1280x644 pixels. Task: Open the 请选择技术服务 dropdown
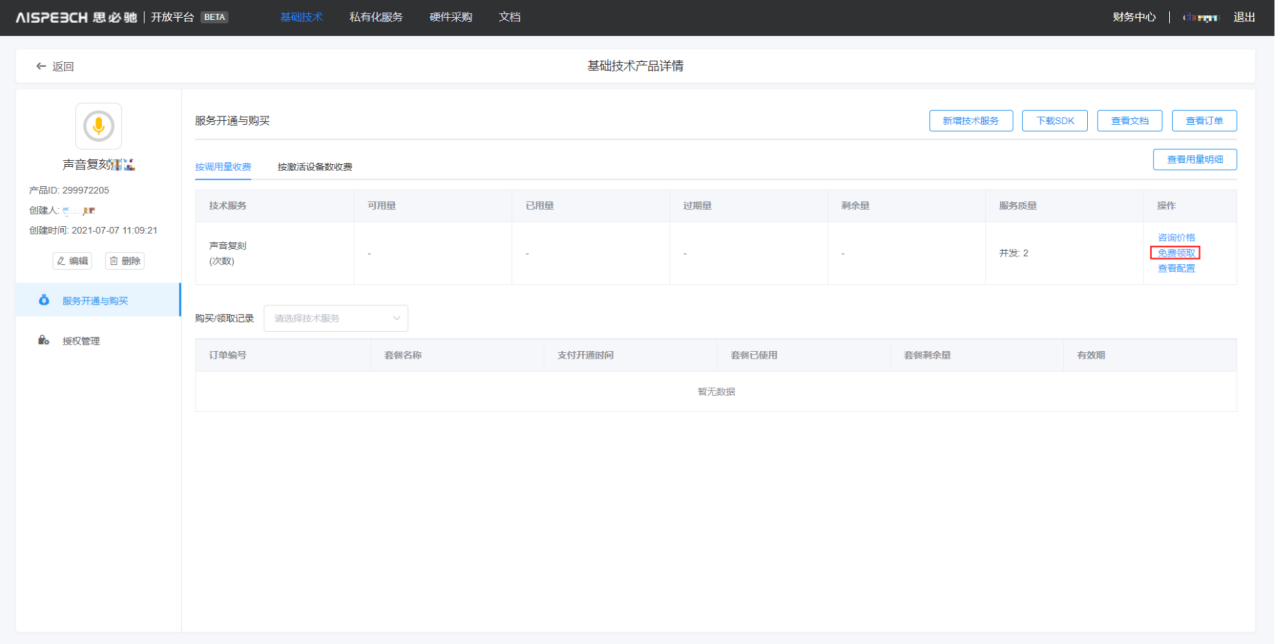coord(335,318)
